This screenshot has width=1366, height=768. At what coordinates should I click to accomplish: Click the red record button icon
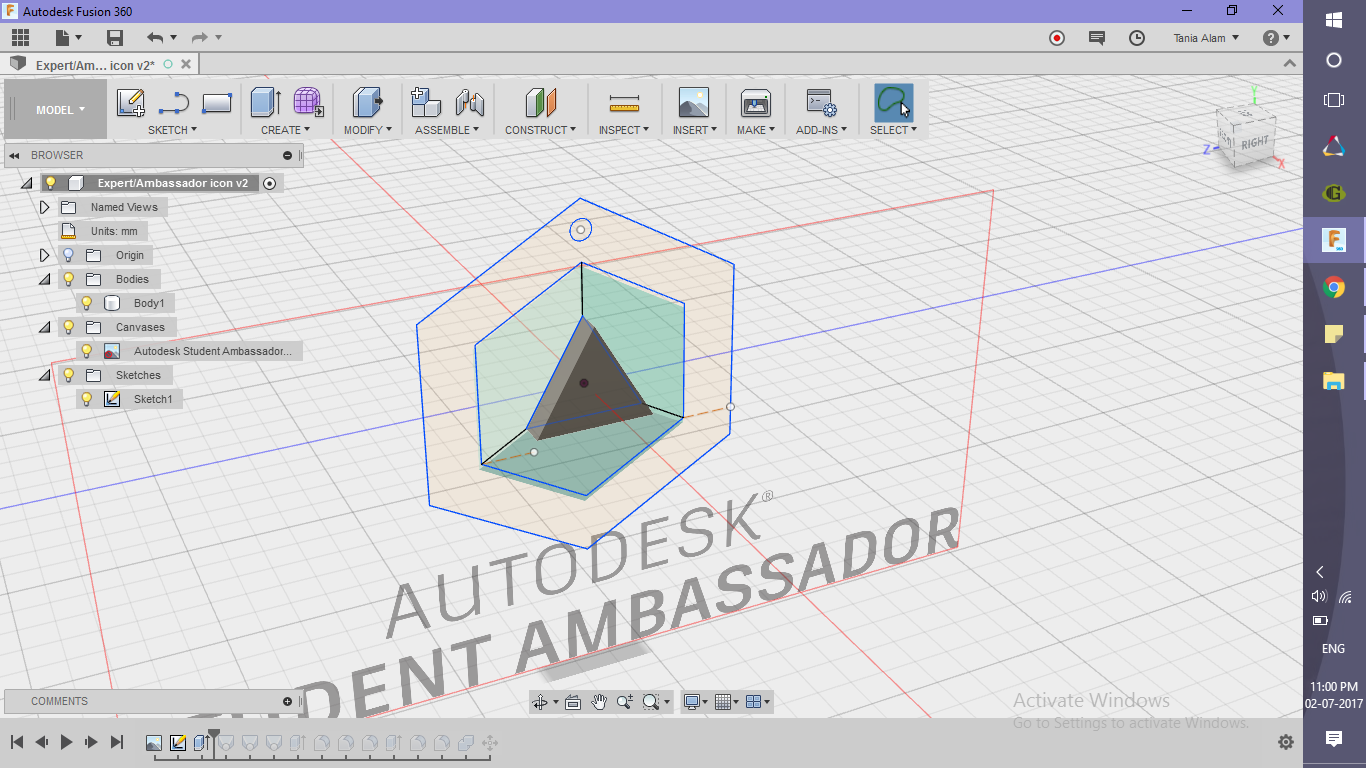(1057, 38)
